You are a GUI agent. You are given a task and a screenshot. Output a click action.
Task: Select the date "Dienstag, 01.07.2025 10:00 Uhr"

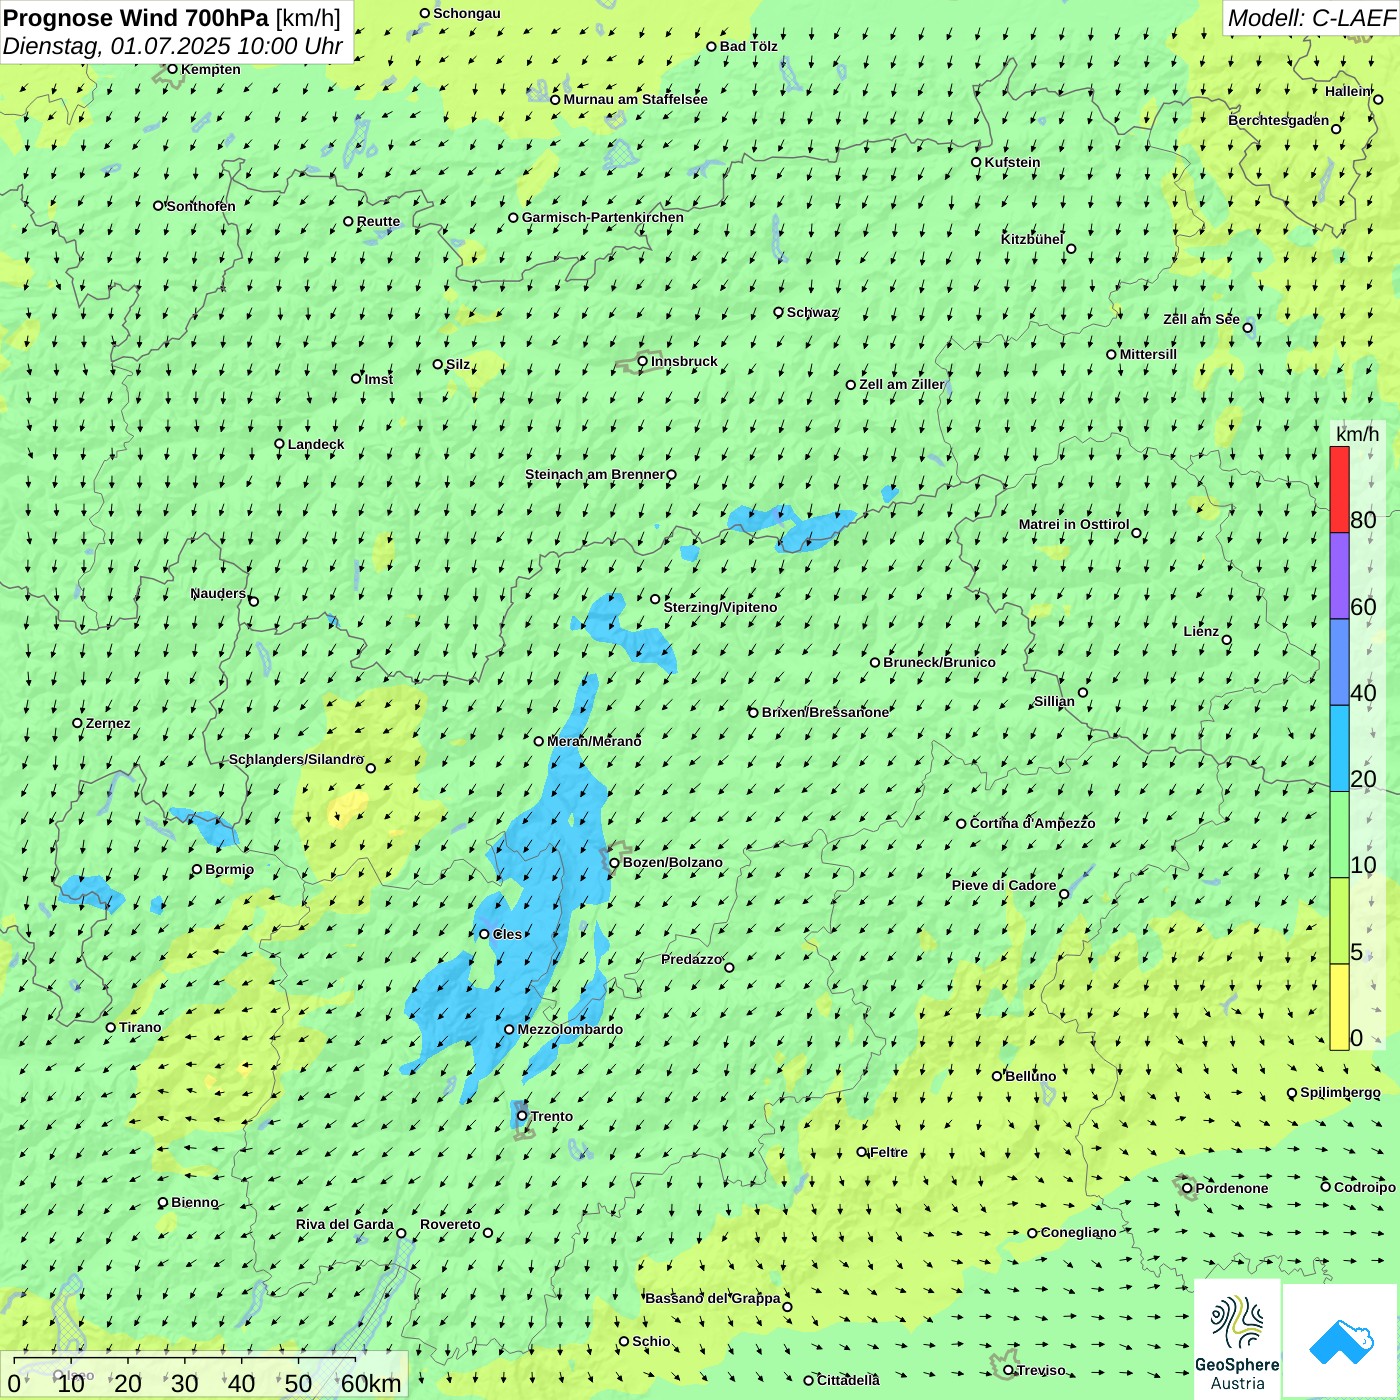click(x=173, y=46)
